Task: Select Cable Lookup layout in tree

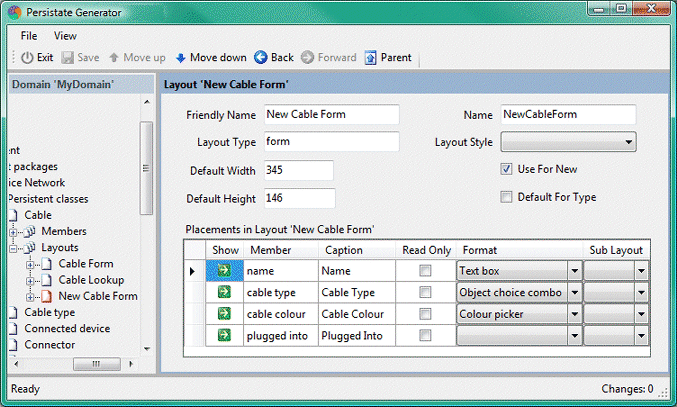Action: (91, 280)
